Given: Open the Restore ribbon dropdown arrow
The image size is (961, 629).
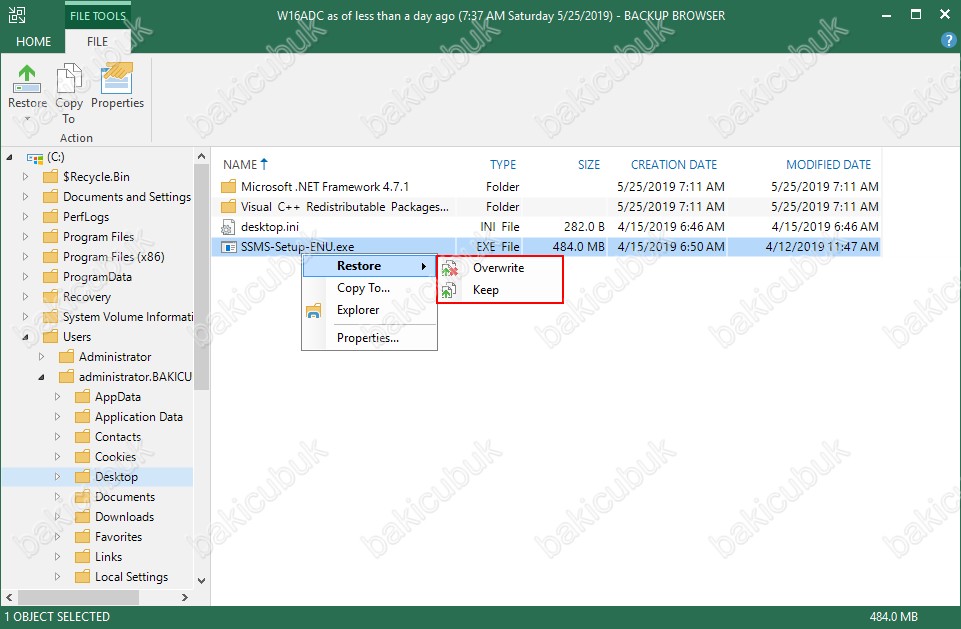Looking at the screenshot, I should [27, 118].
